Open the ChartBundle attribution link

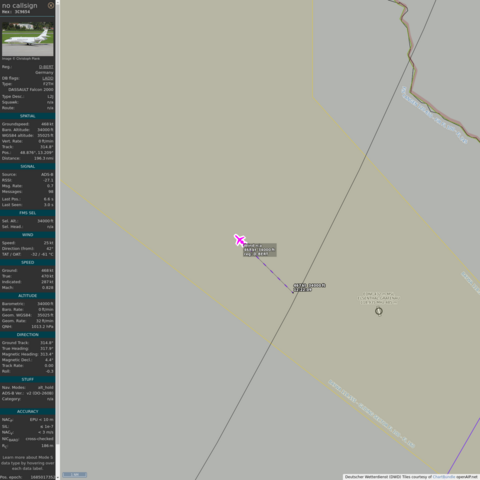pyautogui.click(x=443, y=477)
